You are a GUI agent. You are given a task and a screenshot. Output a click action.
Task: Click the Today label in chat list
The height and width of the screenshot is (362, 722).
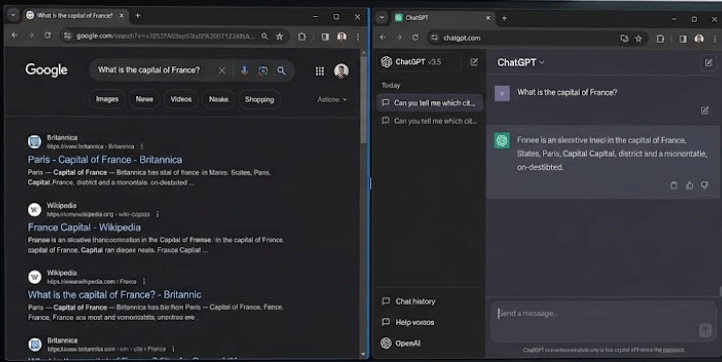pos(390,85)
